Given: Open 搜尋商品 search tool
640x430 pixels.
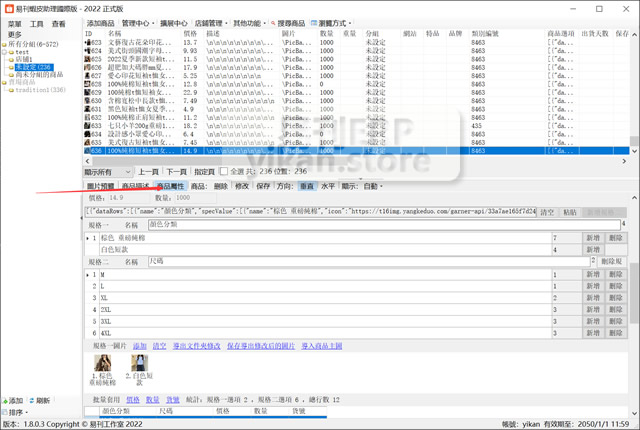Looking at the screenshot, I should [x=272, y=23].
